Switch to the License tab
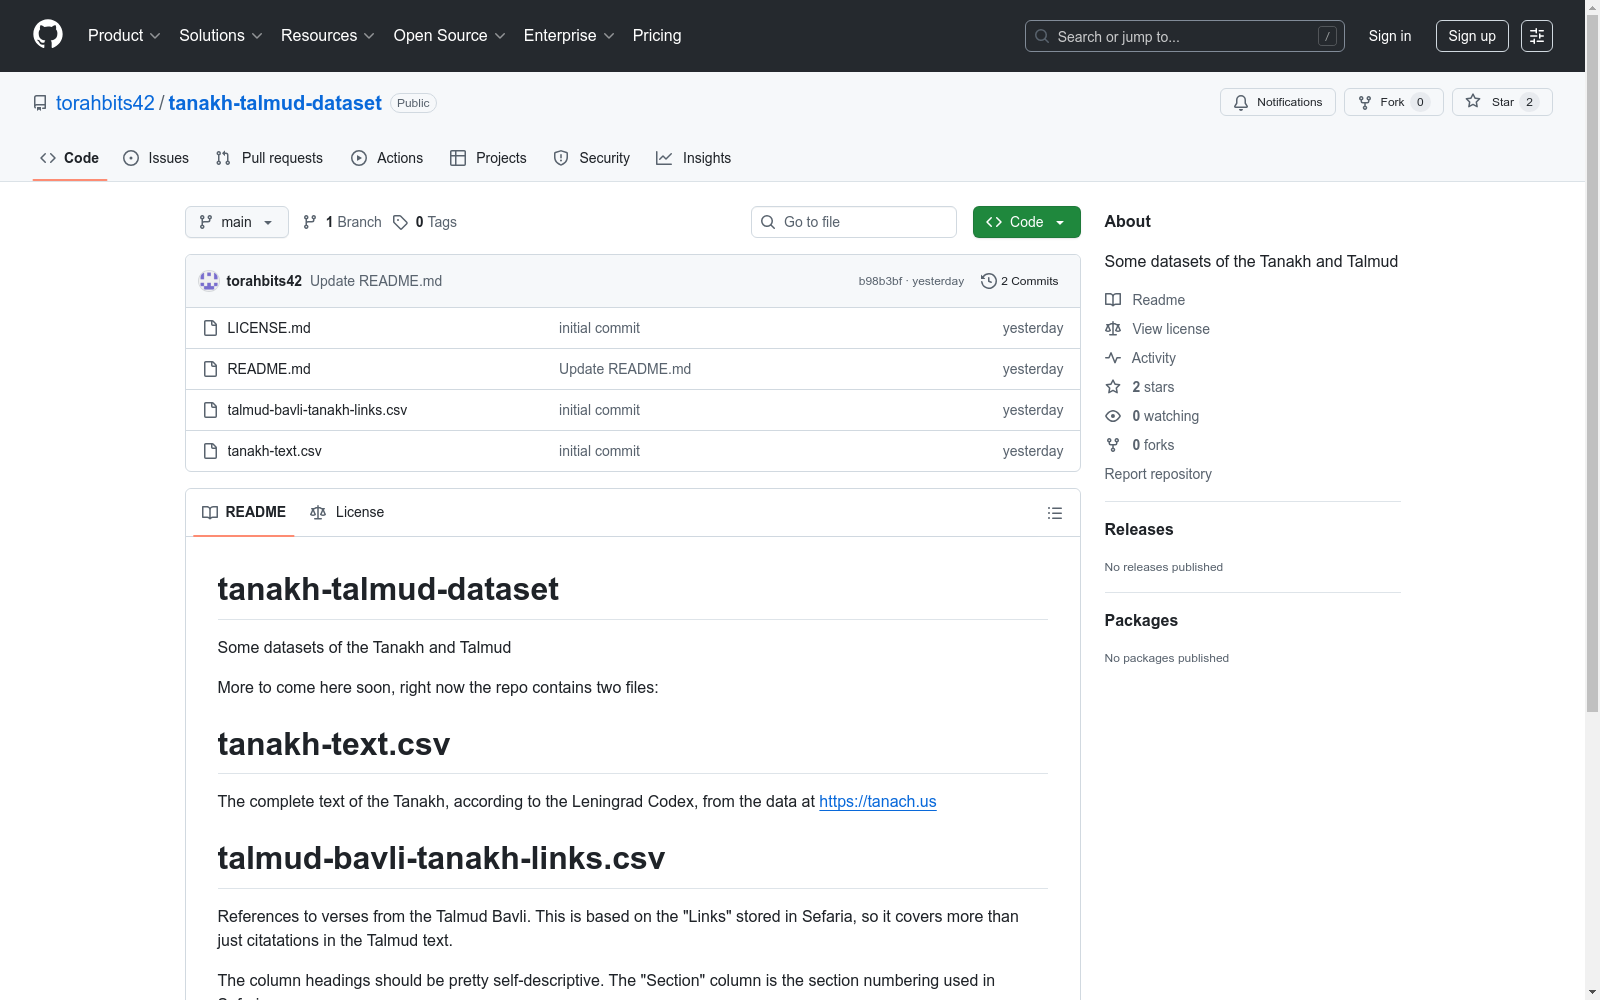The image size is (1600, 1000). click(347, 512)
